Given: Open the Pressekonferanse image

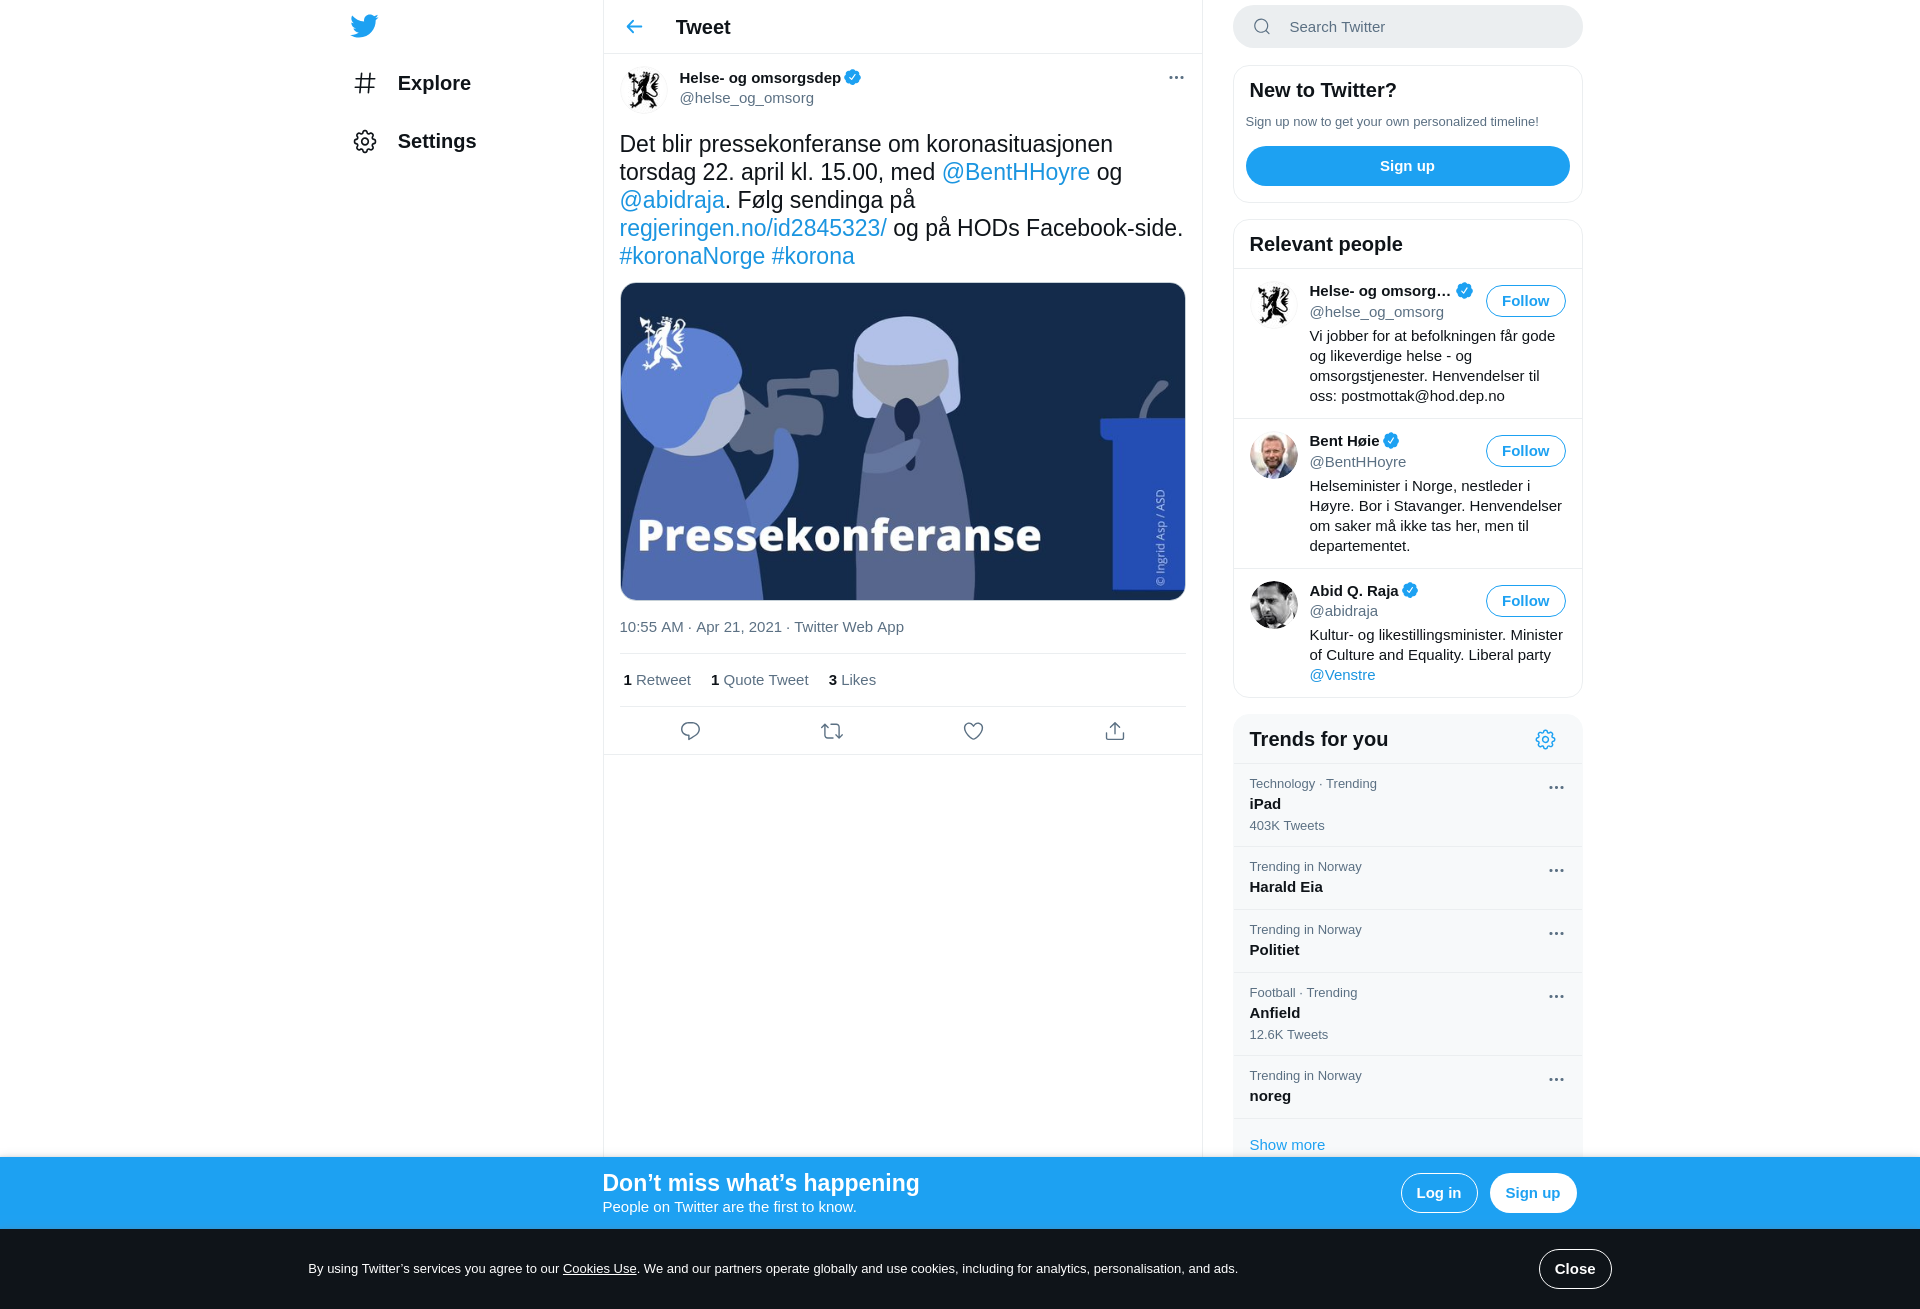Looking at the screenshot, I should pos(902,441).
